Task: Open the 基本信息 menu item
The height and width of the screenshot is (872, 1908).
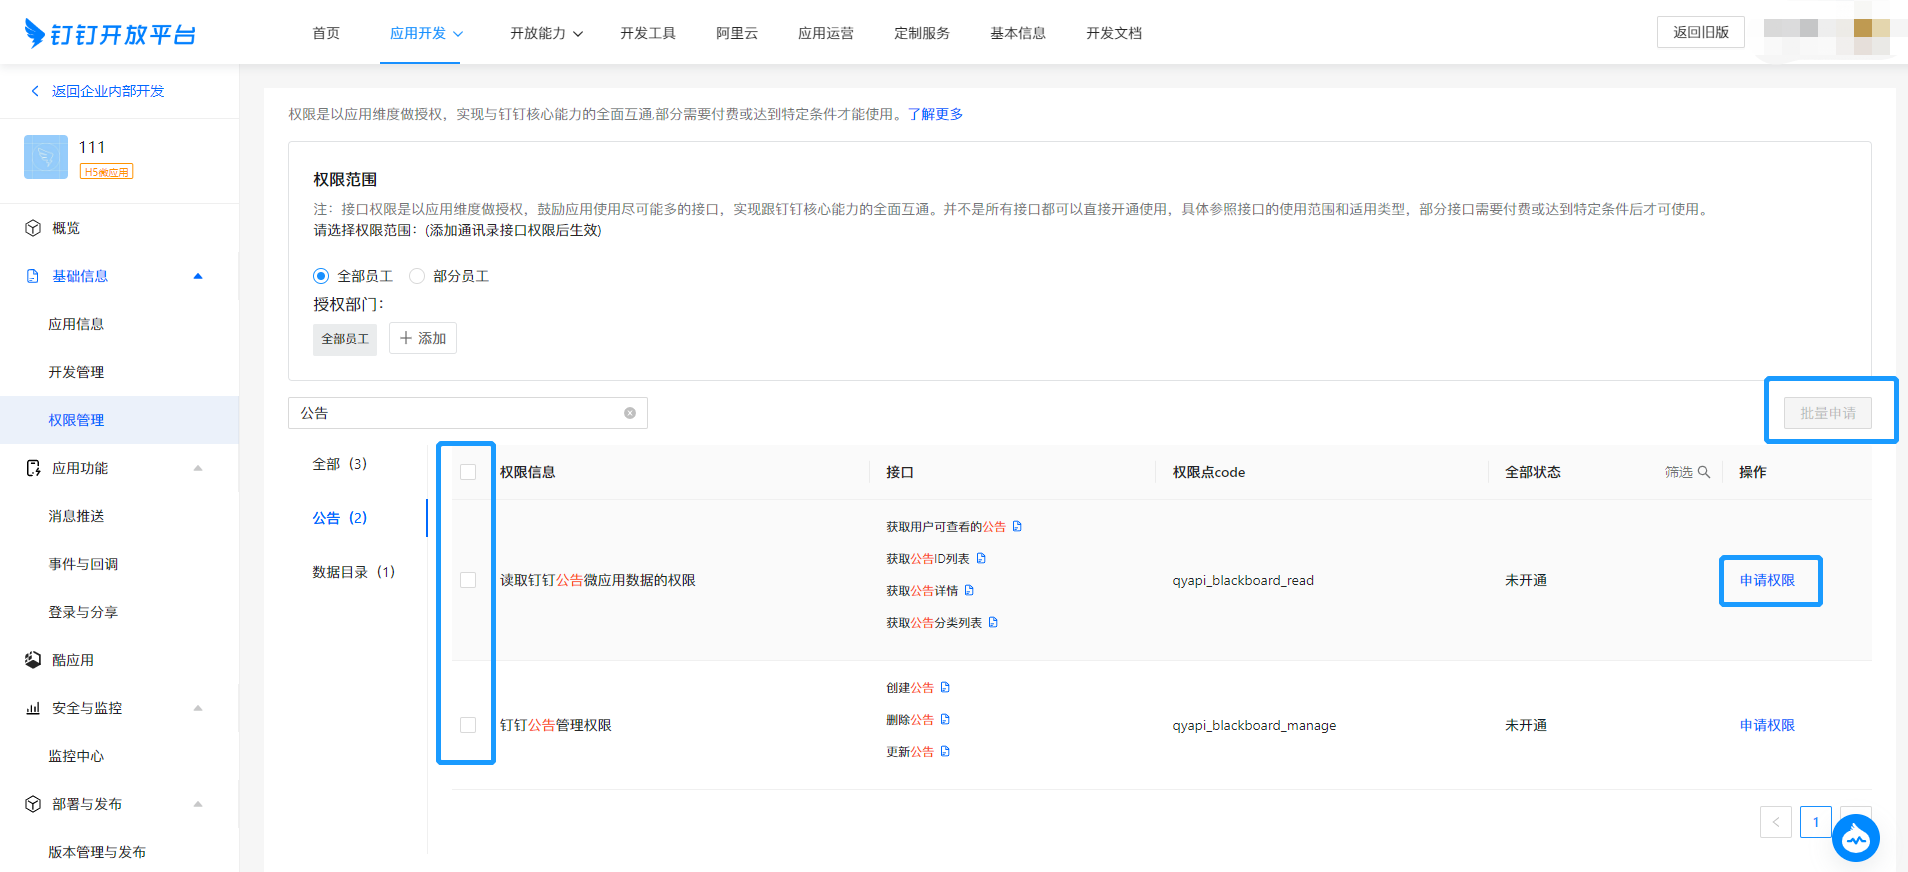Action: click(1018, 33)
